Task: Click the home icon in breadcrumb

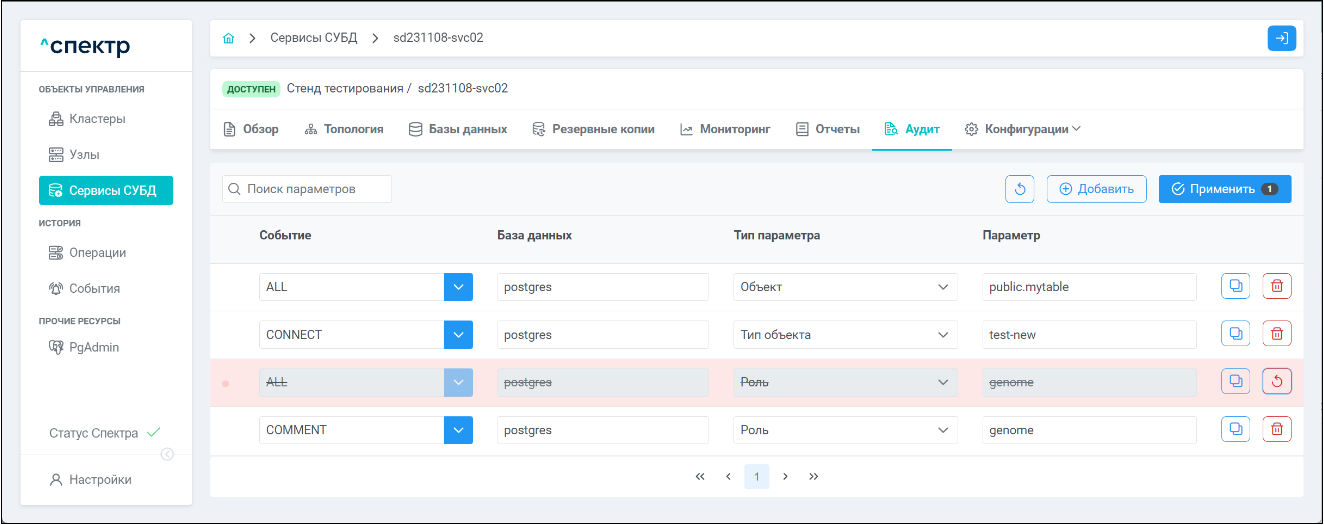Action: point(228,38)
